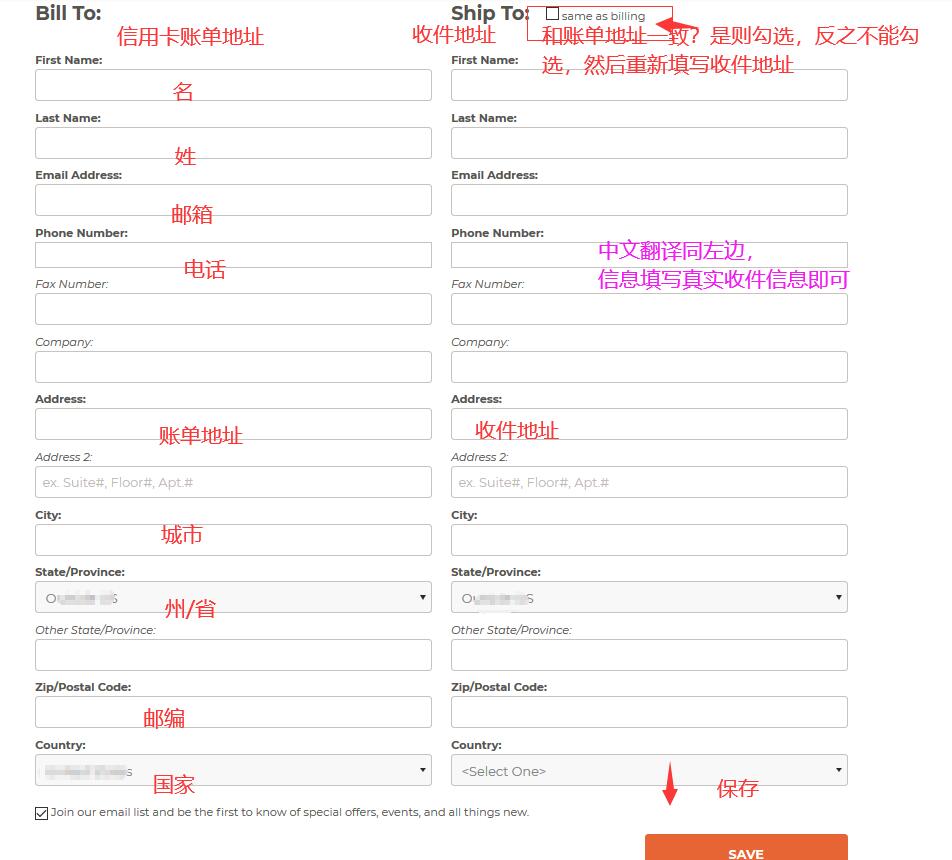The image size is (952, 860).
Task: Open the Ship To State/Province dropdown
Action: (x=649, y=598)
